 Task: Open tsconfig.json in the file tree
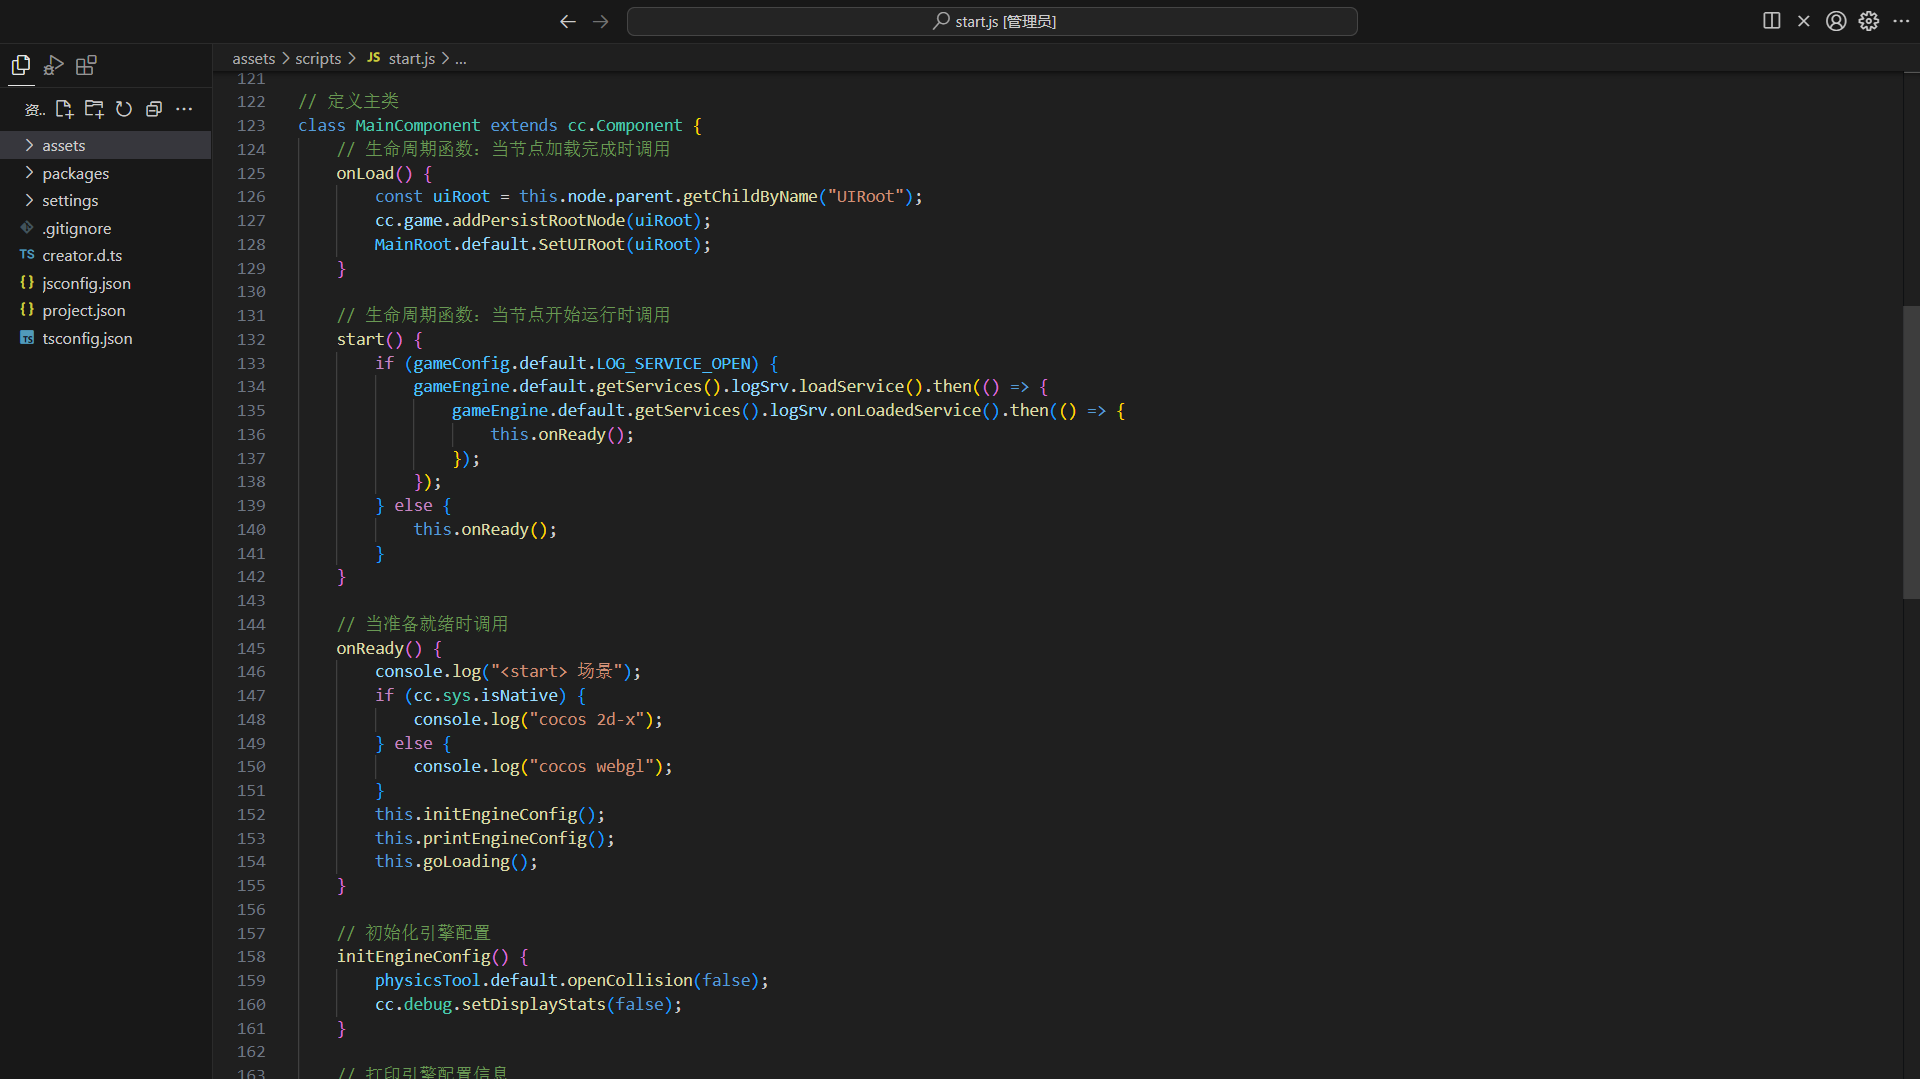point(105,338)
